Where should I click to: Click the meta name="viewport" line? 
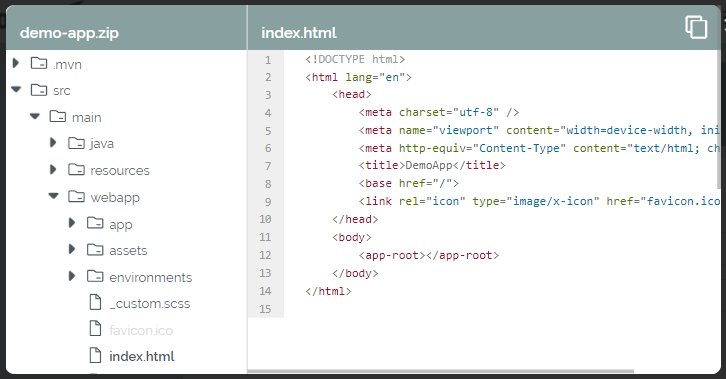point(539,130)
